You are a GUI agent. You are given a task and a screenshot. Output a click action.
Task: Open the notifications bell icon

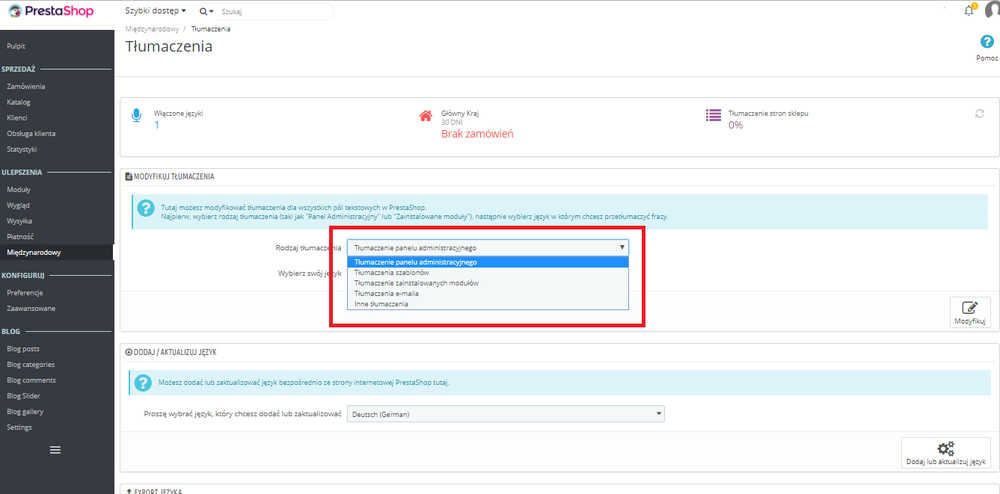click(x=969, y=10)
